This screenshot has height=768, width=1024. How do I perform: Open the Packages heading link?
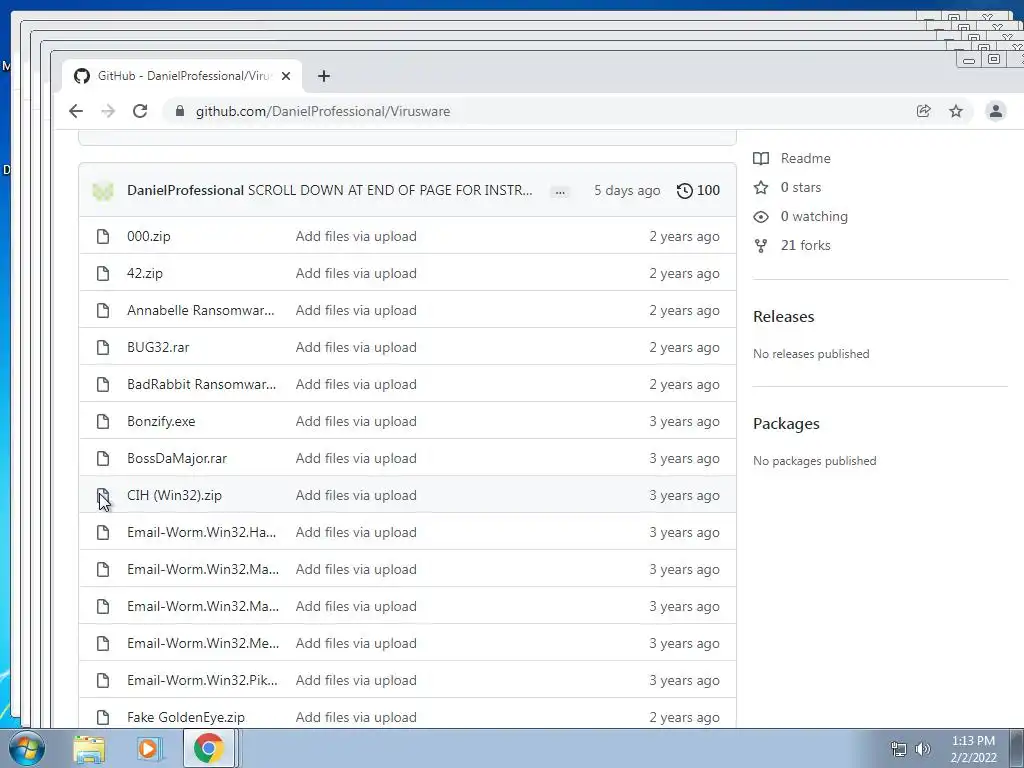point(786,424)
